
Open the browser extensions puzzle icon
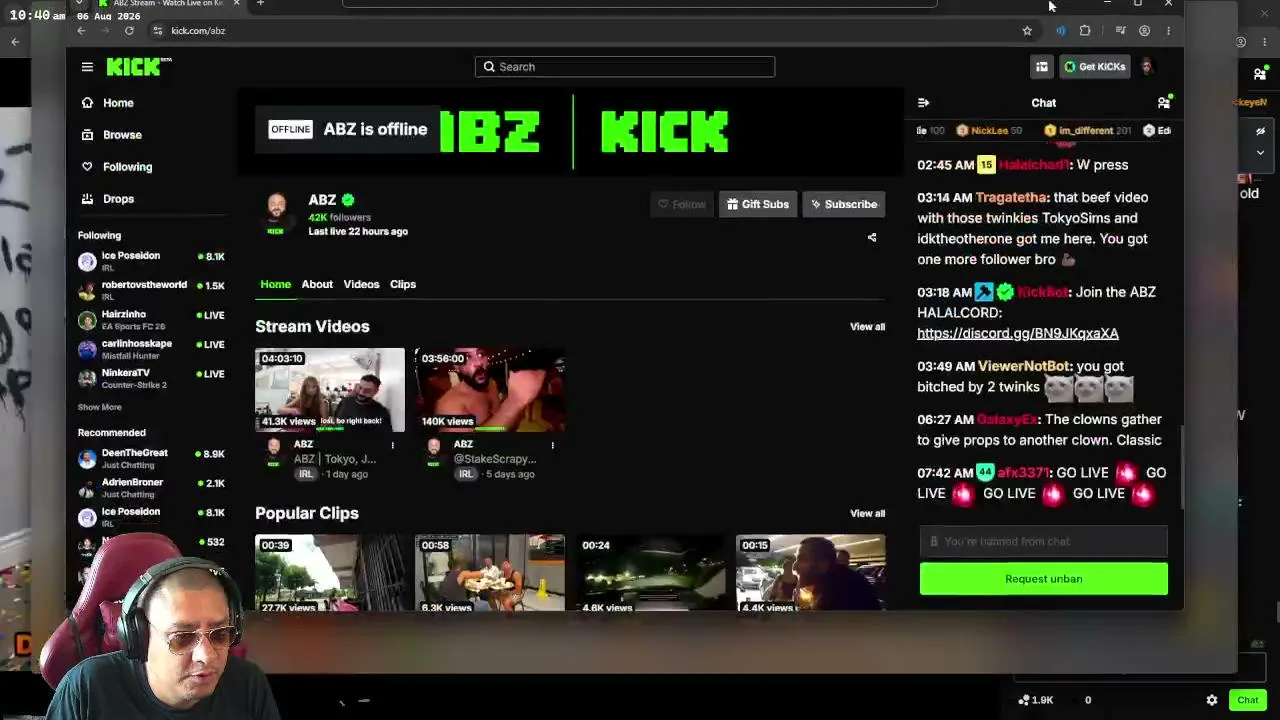click(1085, 31)
